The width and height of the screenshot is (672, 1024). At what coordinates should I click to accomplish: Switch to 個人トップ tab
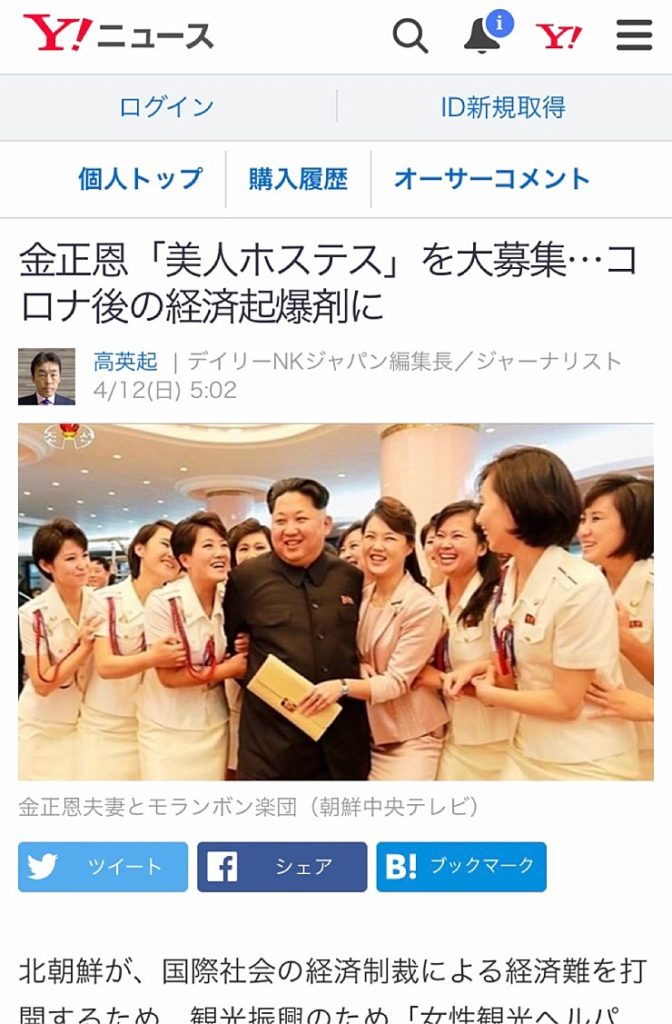(x=140, y=179)
